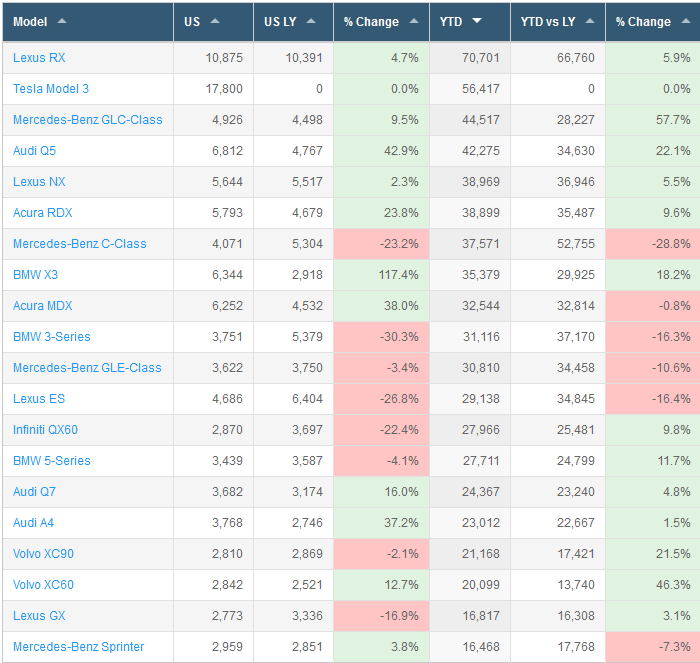This screenshot has height=663, width=700.
Task: Open the BMW 5-Series link
Action: coord(51,461)
